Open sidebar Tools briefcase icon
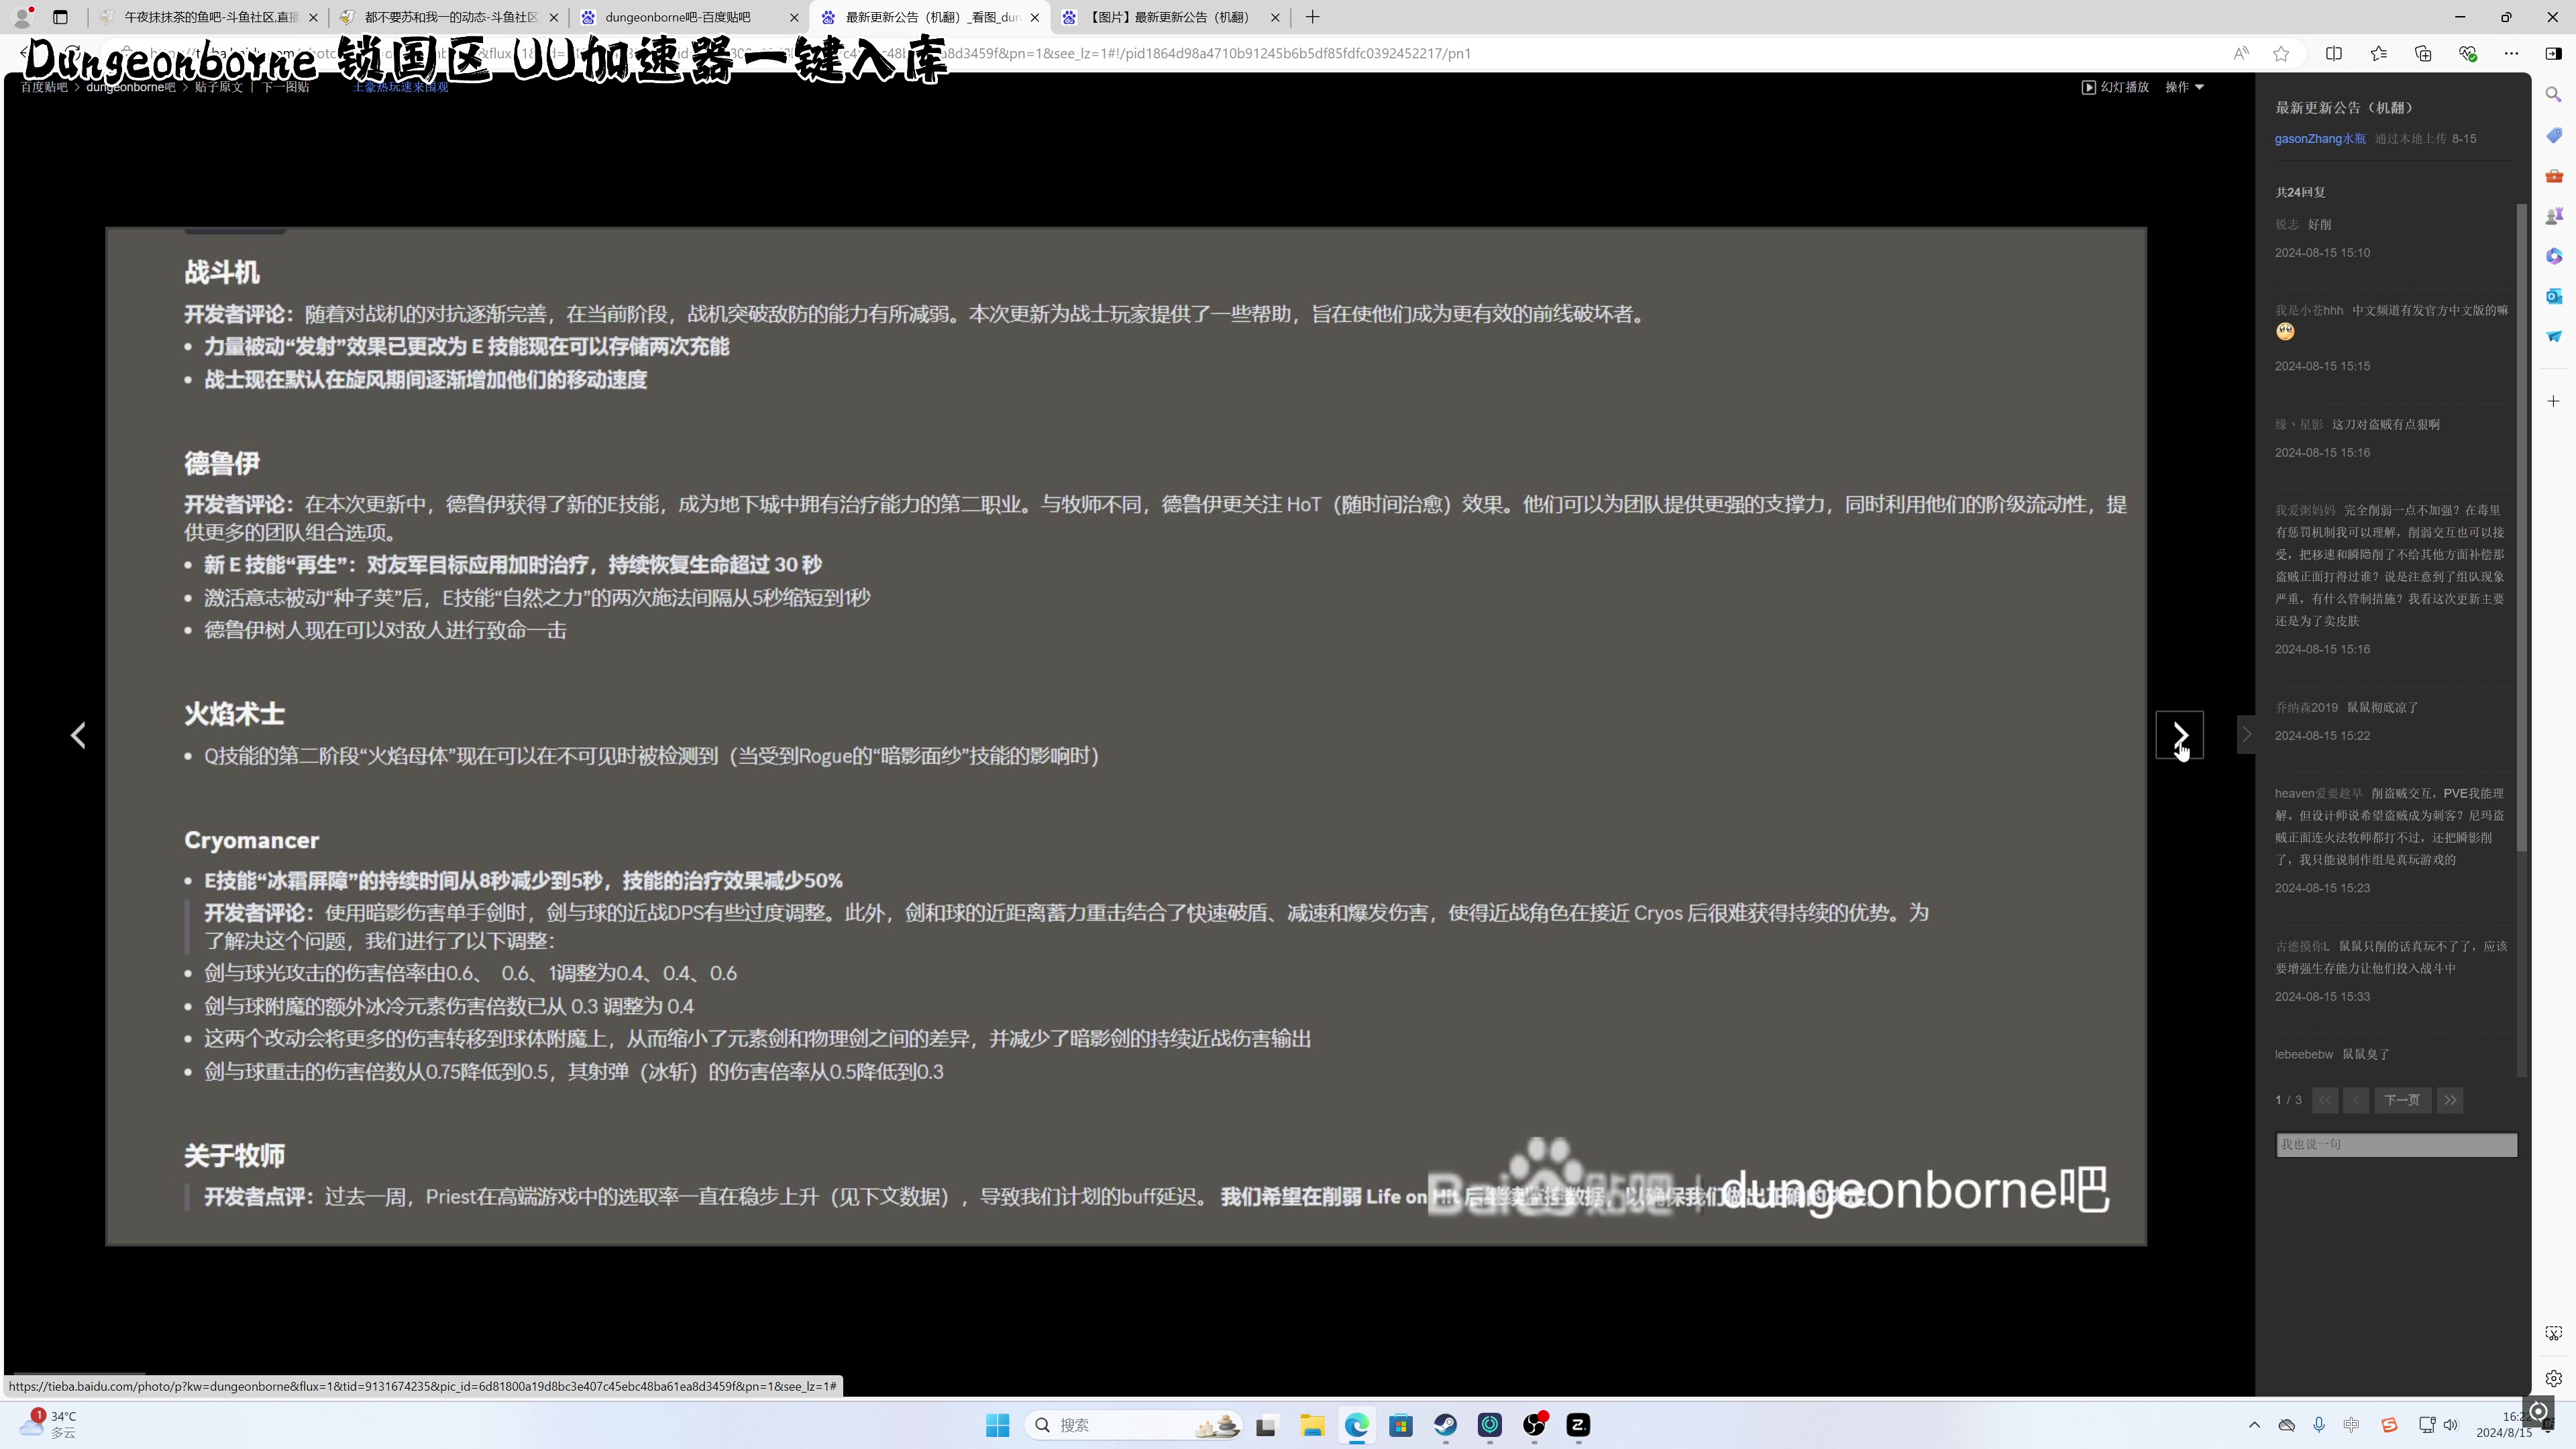This screenshot has width=2576, height=1449. (2553, 176)
